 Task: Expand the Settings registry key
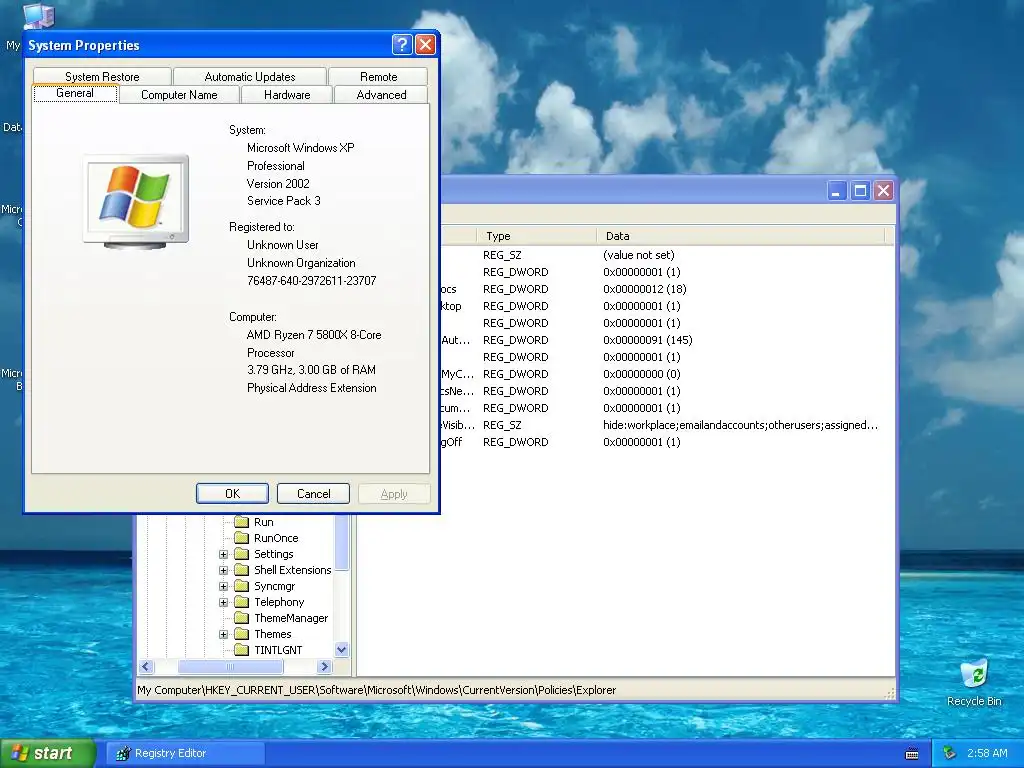[x=223, y=554]
